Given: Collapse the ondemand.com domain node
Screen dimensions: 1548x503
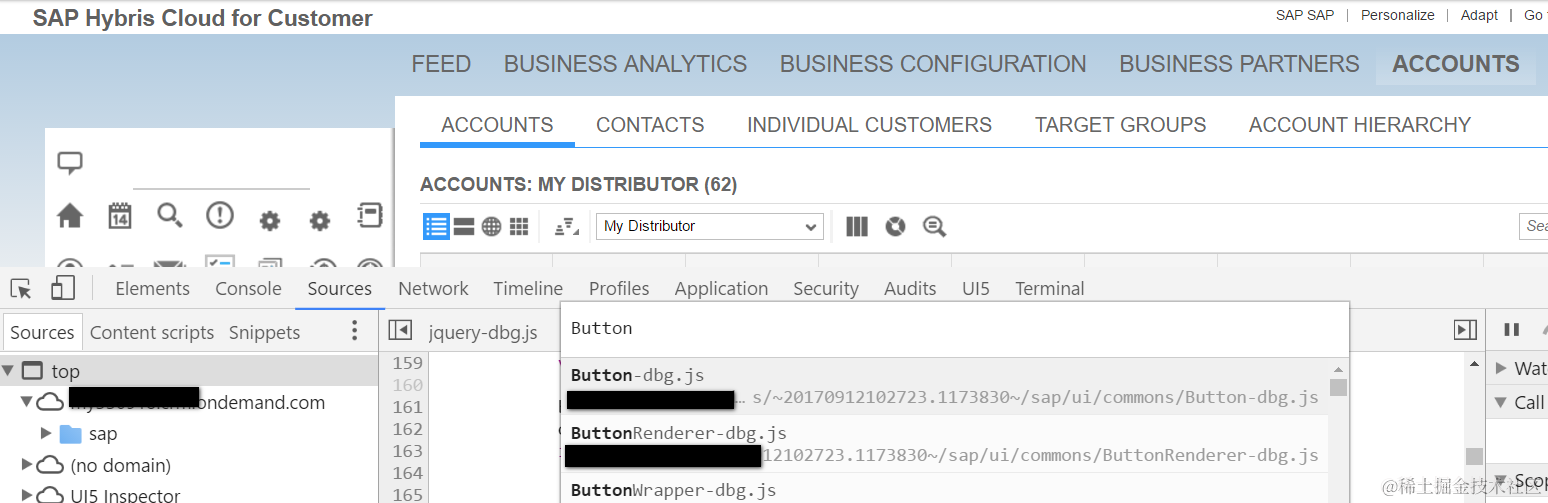Looking at the screenshot, I should coord(26,403).
